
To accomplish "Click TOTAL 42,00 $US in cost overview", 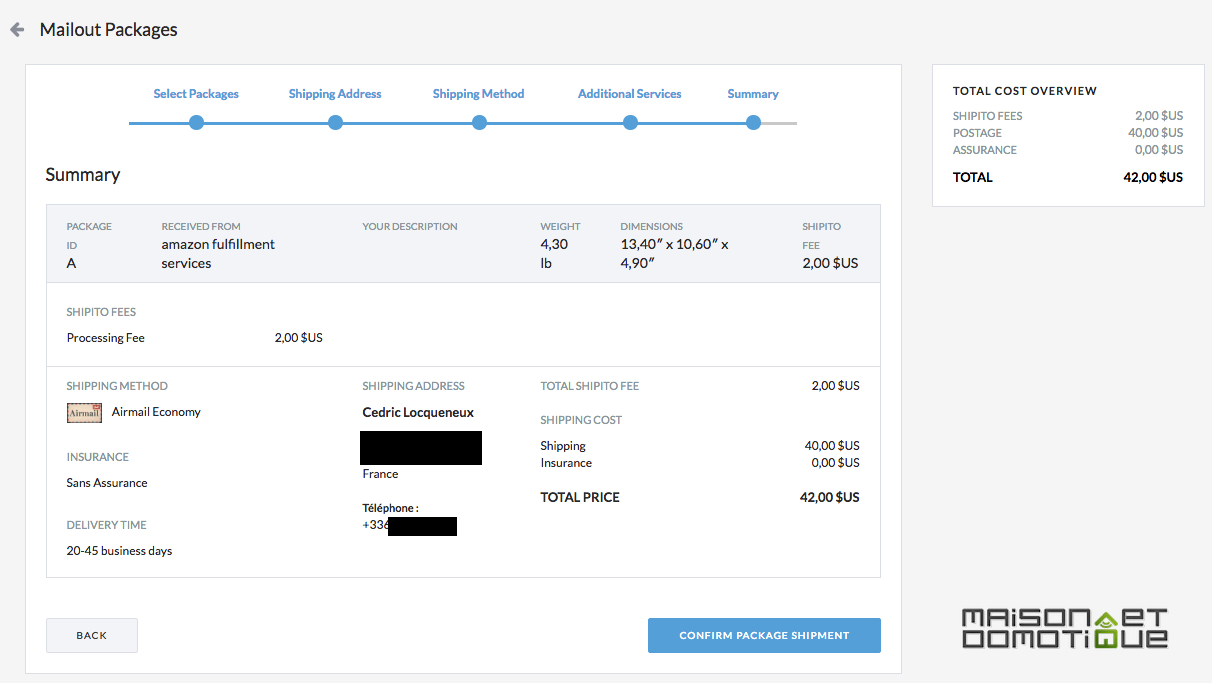I will click(1068, 177).
